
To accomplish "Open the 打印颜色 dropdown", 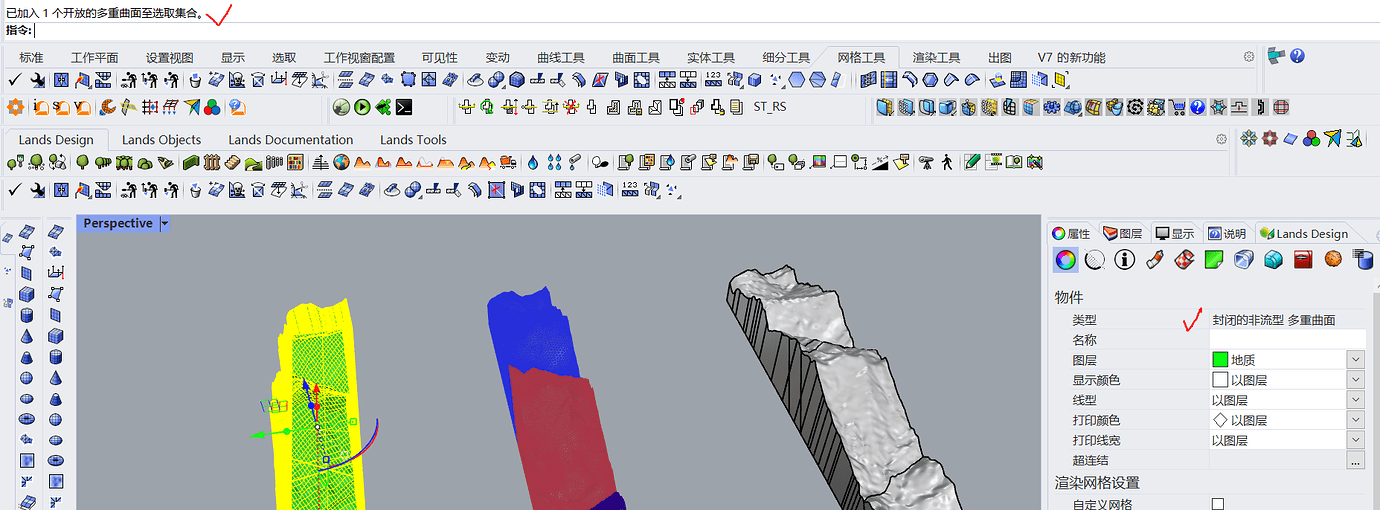I will tap(1356, 420).
